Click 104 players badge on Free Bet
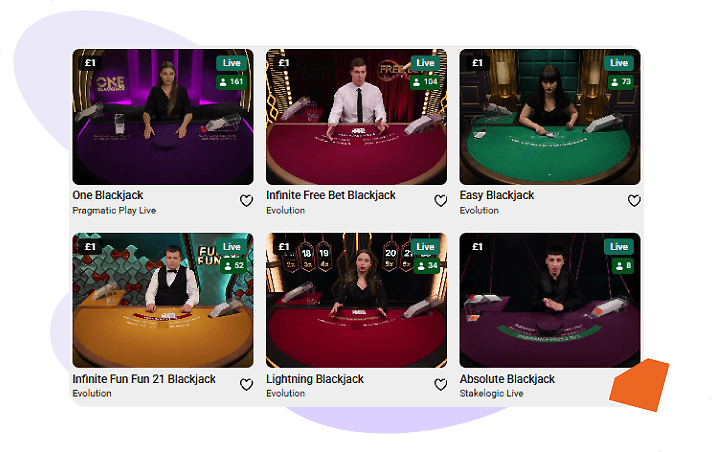 (x=425, y=82)
